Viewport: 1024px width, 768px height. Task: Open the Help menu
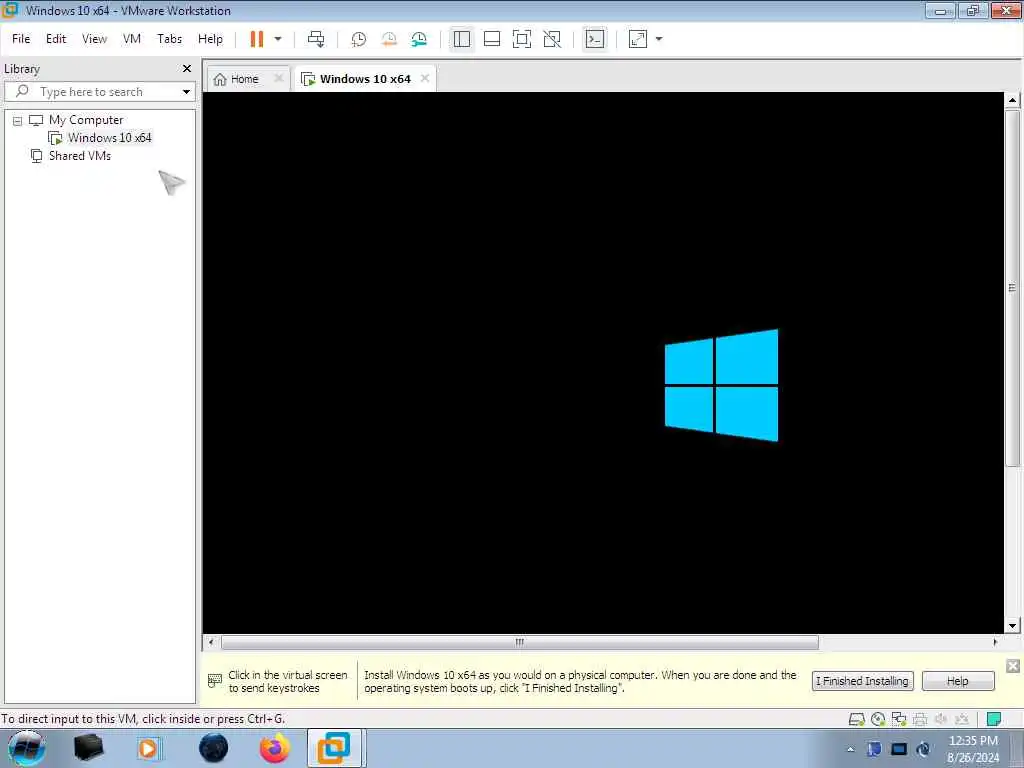coord(210,39)
